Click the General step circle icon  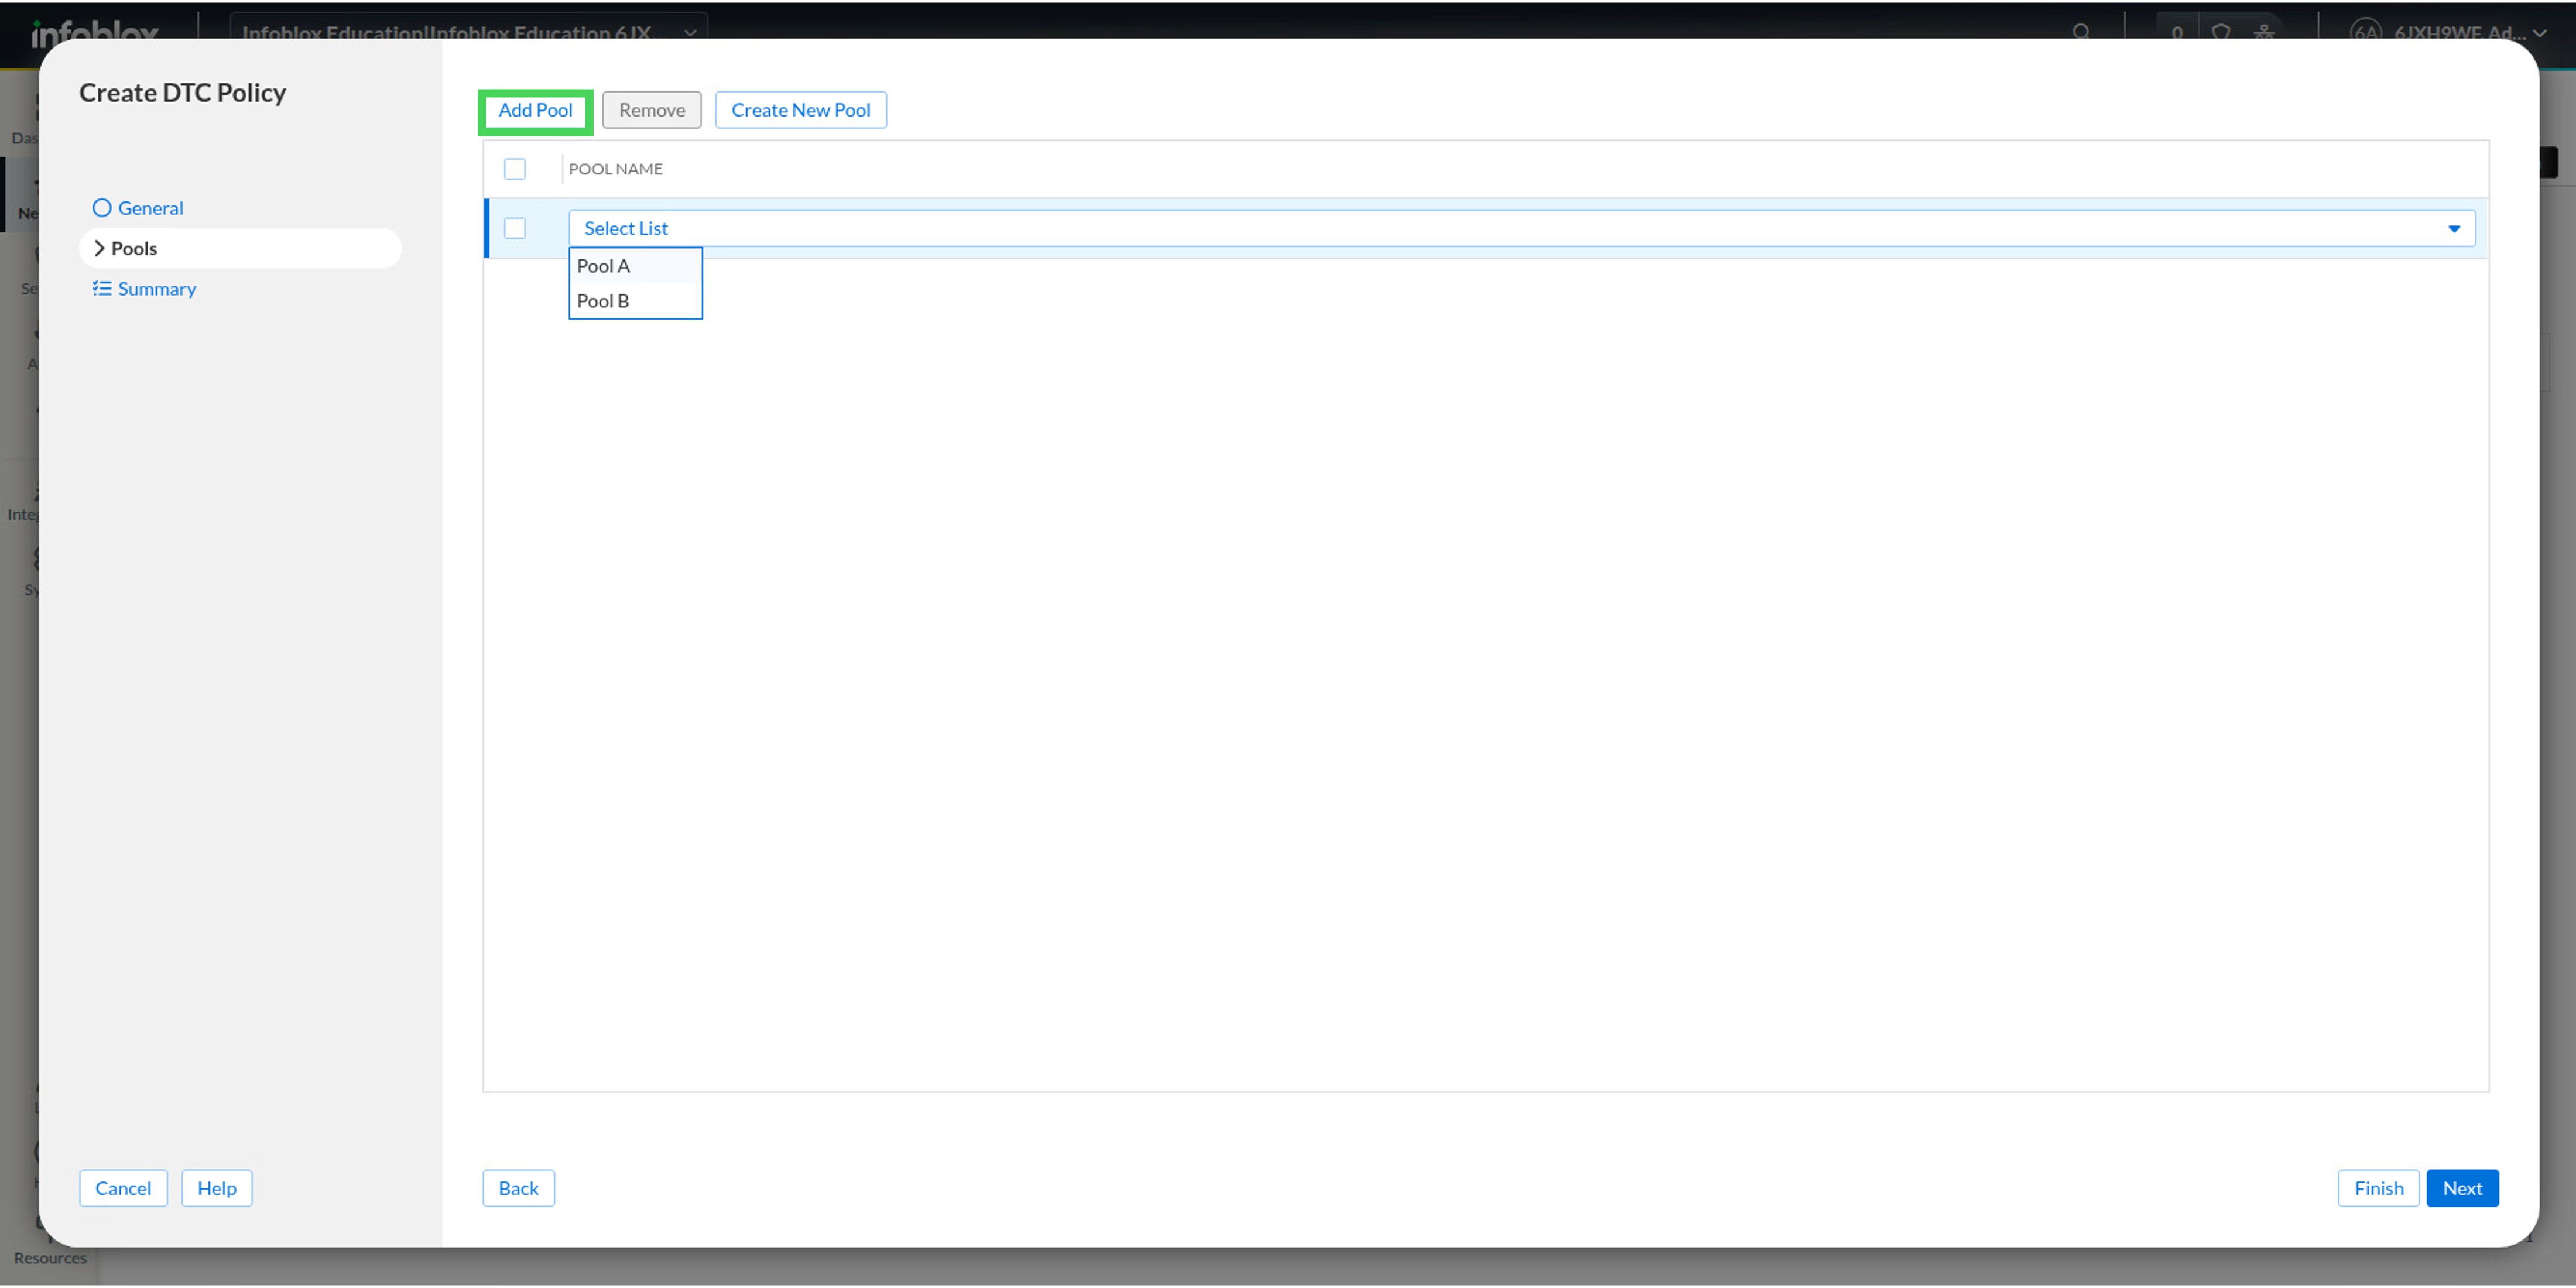[102, 208]
